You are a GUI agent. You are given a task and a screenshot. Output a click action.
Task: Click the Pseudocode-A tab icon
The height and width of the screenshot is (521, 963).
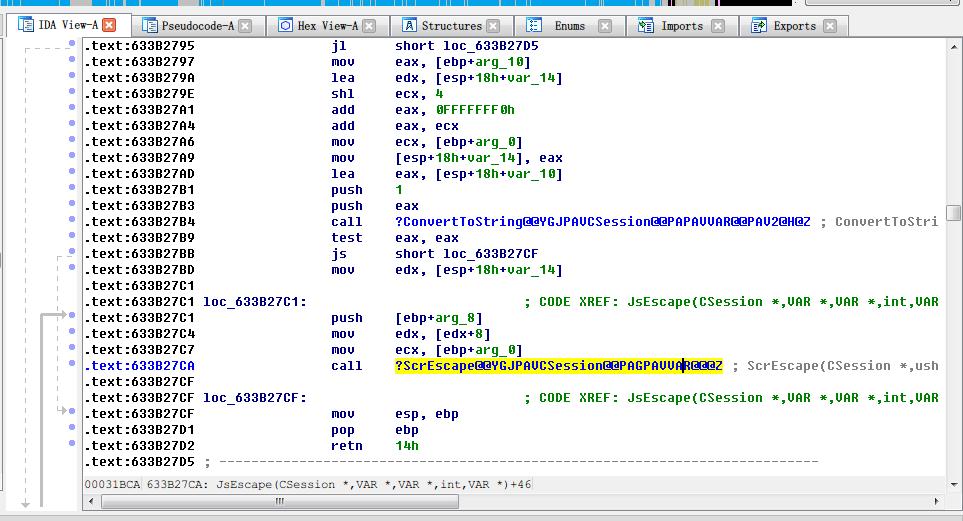[150, 25]
